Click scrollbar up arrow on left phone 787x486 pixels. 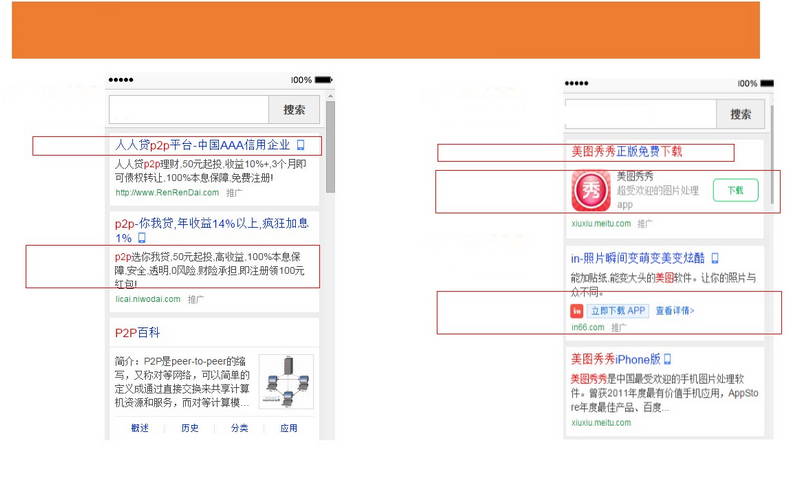point(330,95)
